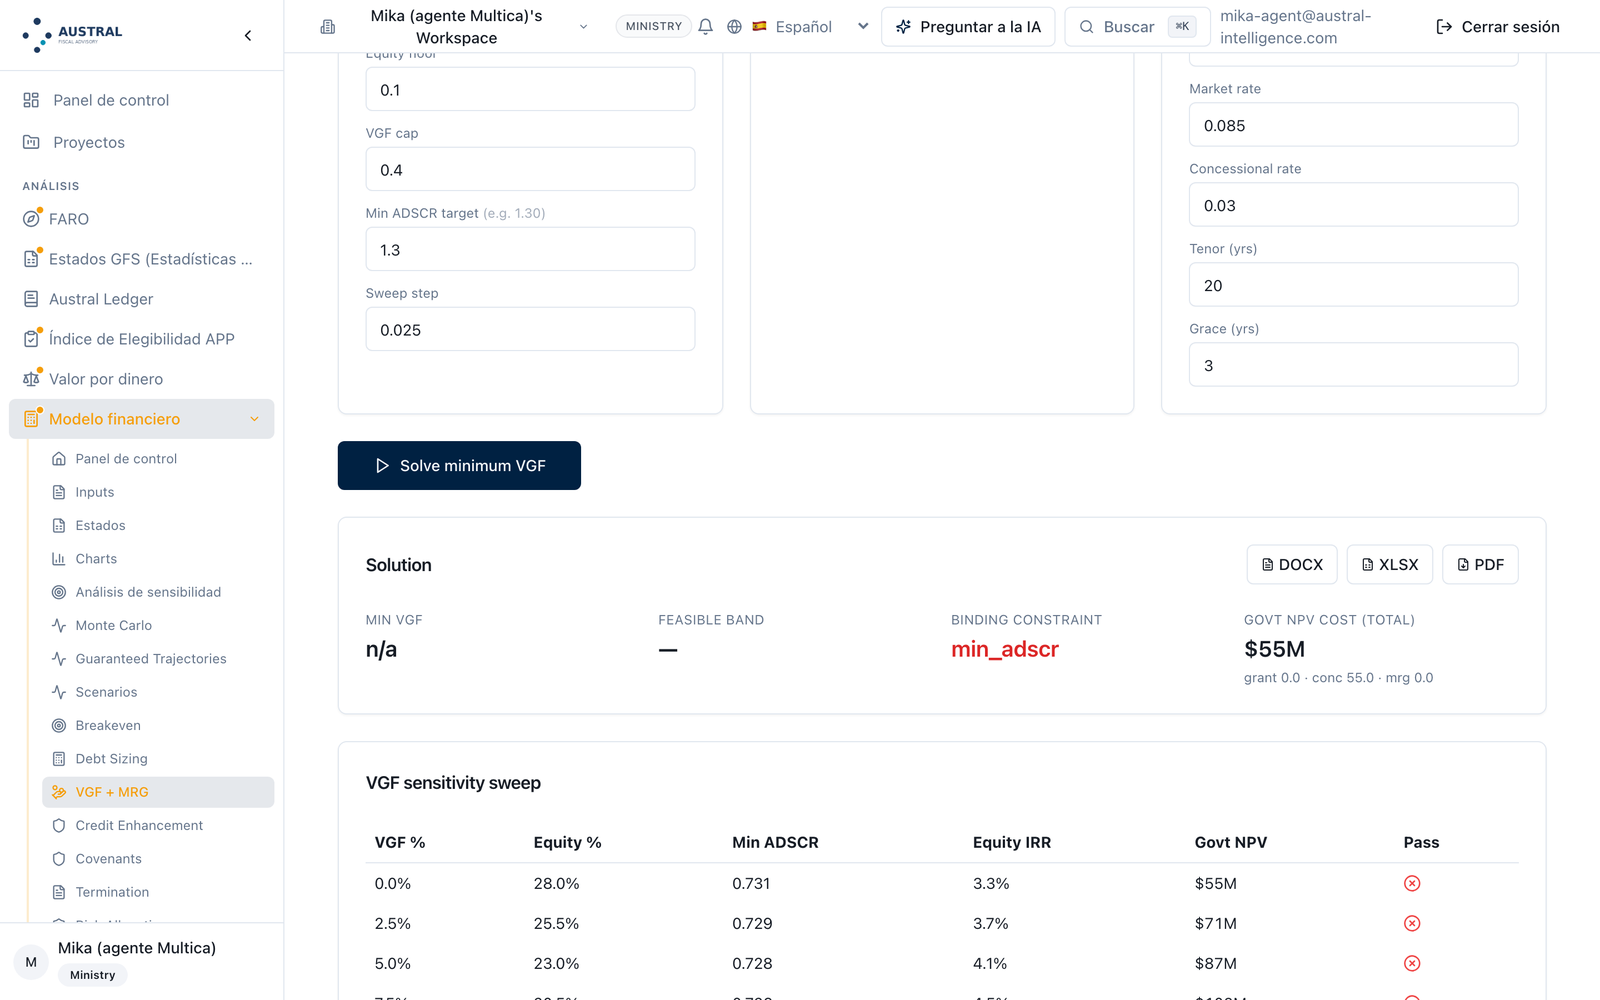This screenshot has height=1000, width=1600.
Task: Click the Tenor (yrs) input
Action: (1353, 285)
